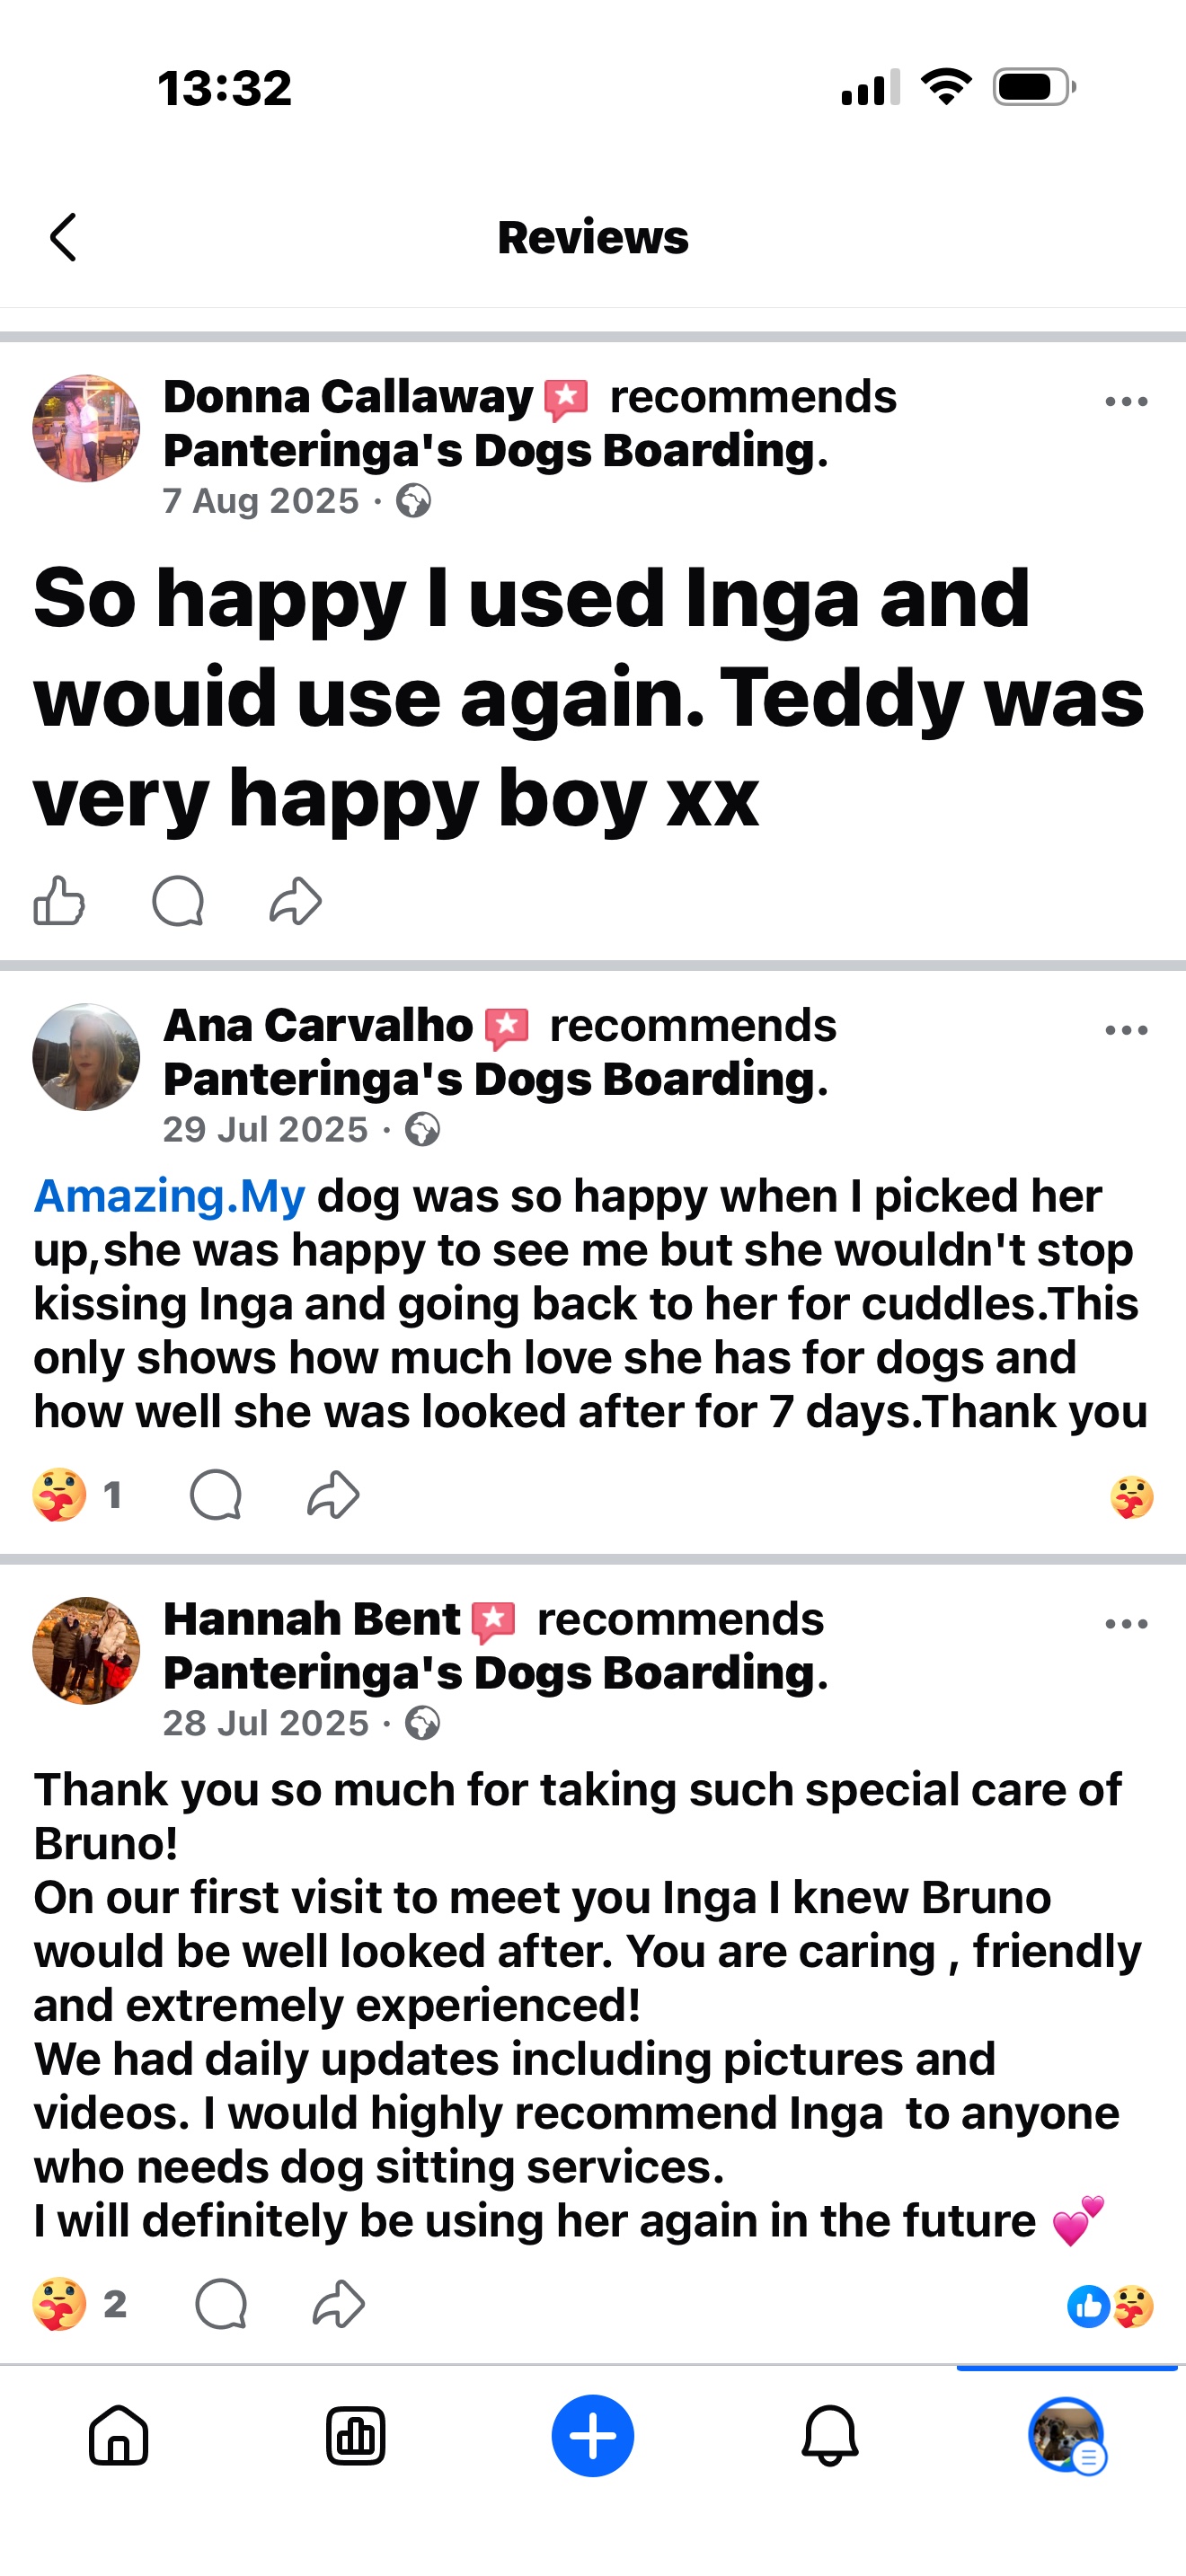Screen dimensions: 1186x2576
Task: Open options menu for Donna Callaway's review
Action: click(1126, 402)
